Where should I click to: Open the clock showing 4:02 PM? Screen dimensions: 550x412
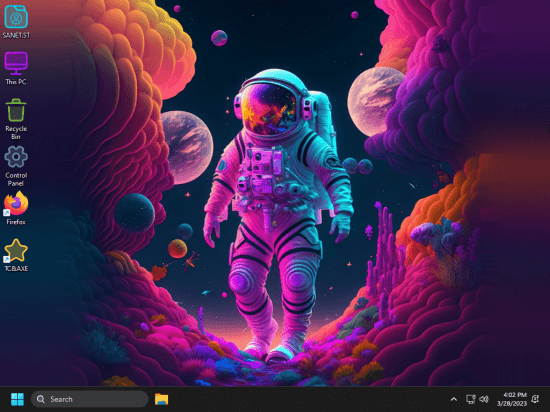point(515,395)
